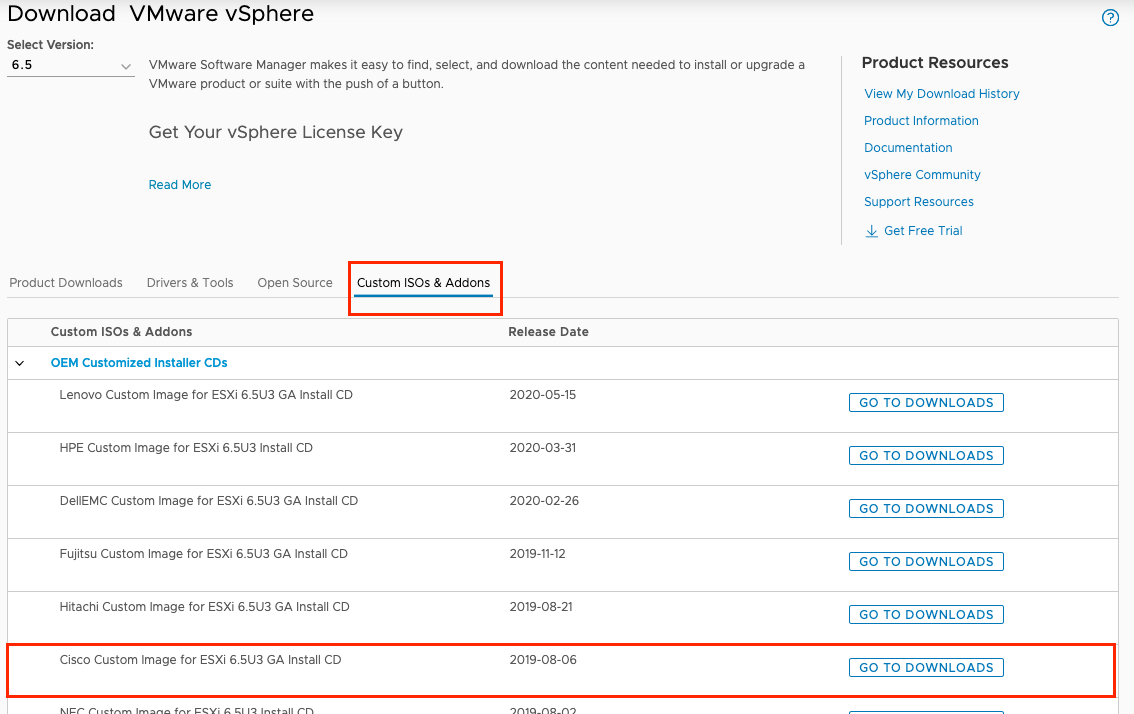Screen dimensions: 1134x714
Task: Switch to the Open Source tab
Action: (295, 283)
